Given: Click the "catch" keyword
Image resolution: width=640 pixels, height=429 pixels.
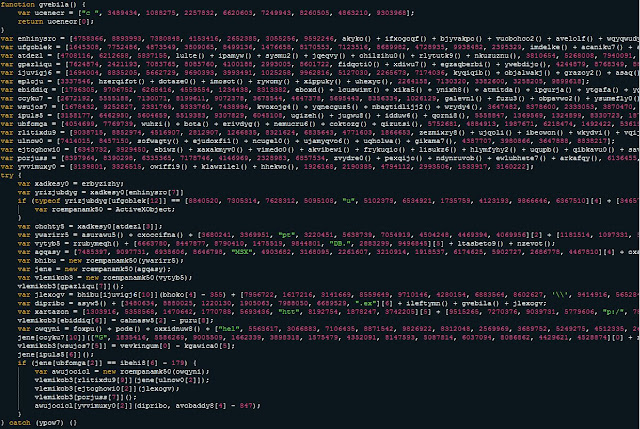Looking at the screenshot, I should (x=20, y=423).
